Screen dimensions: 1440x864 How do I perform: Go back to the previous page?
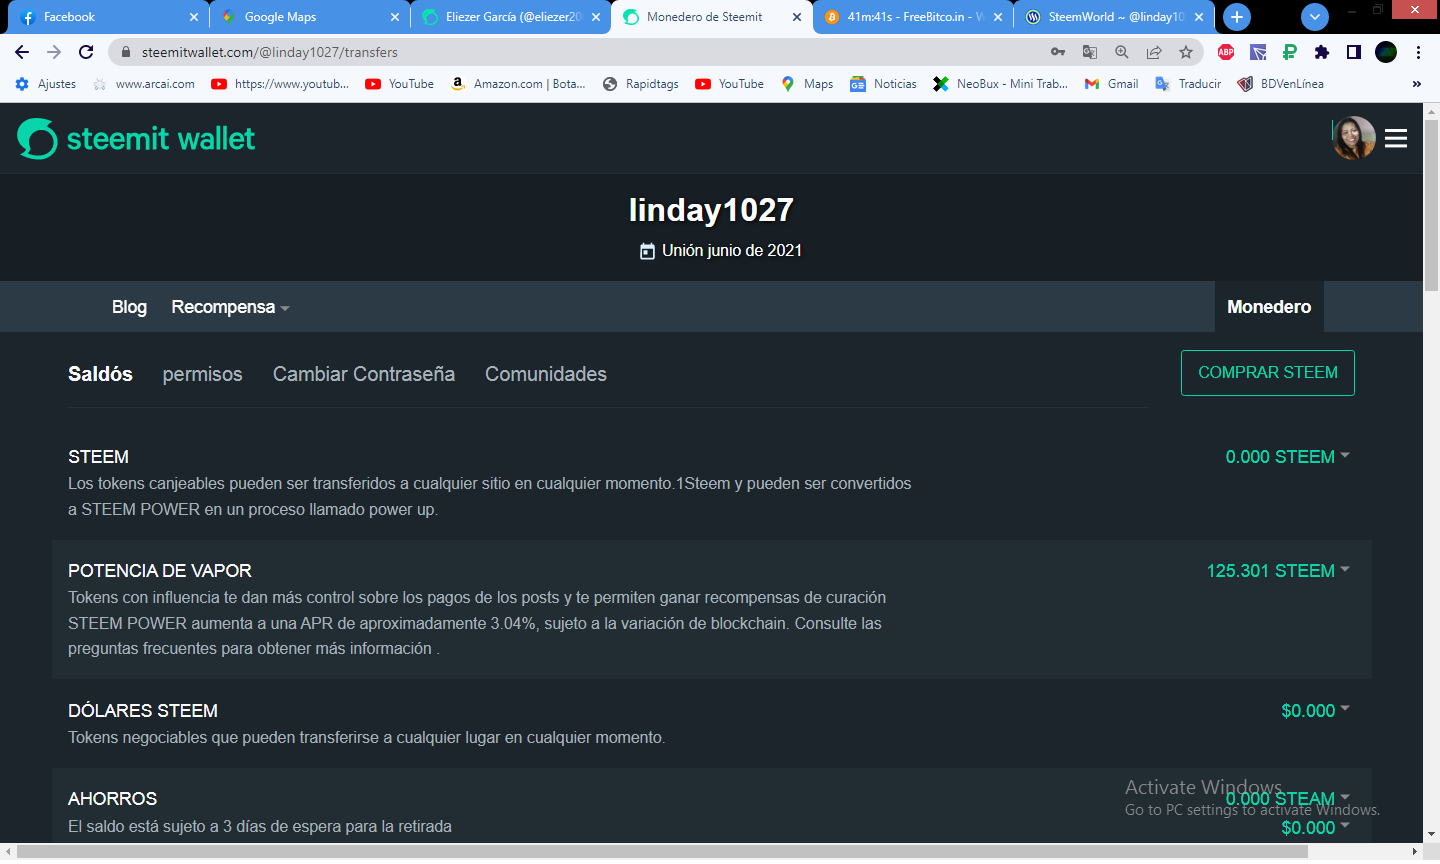coord(22,52)
